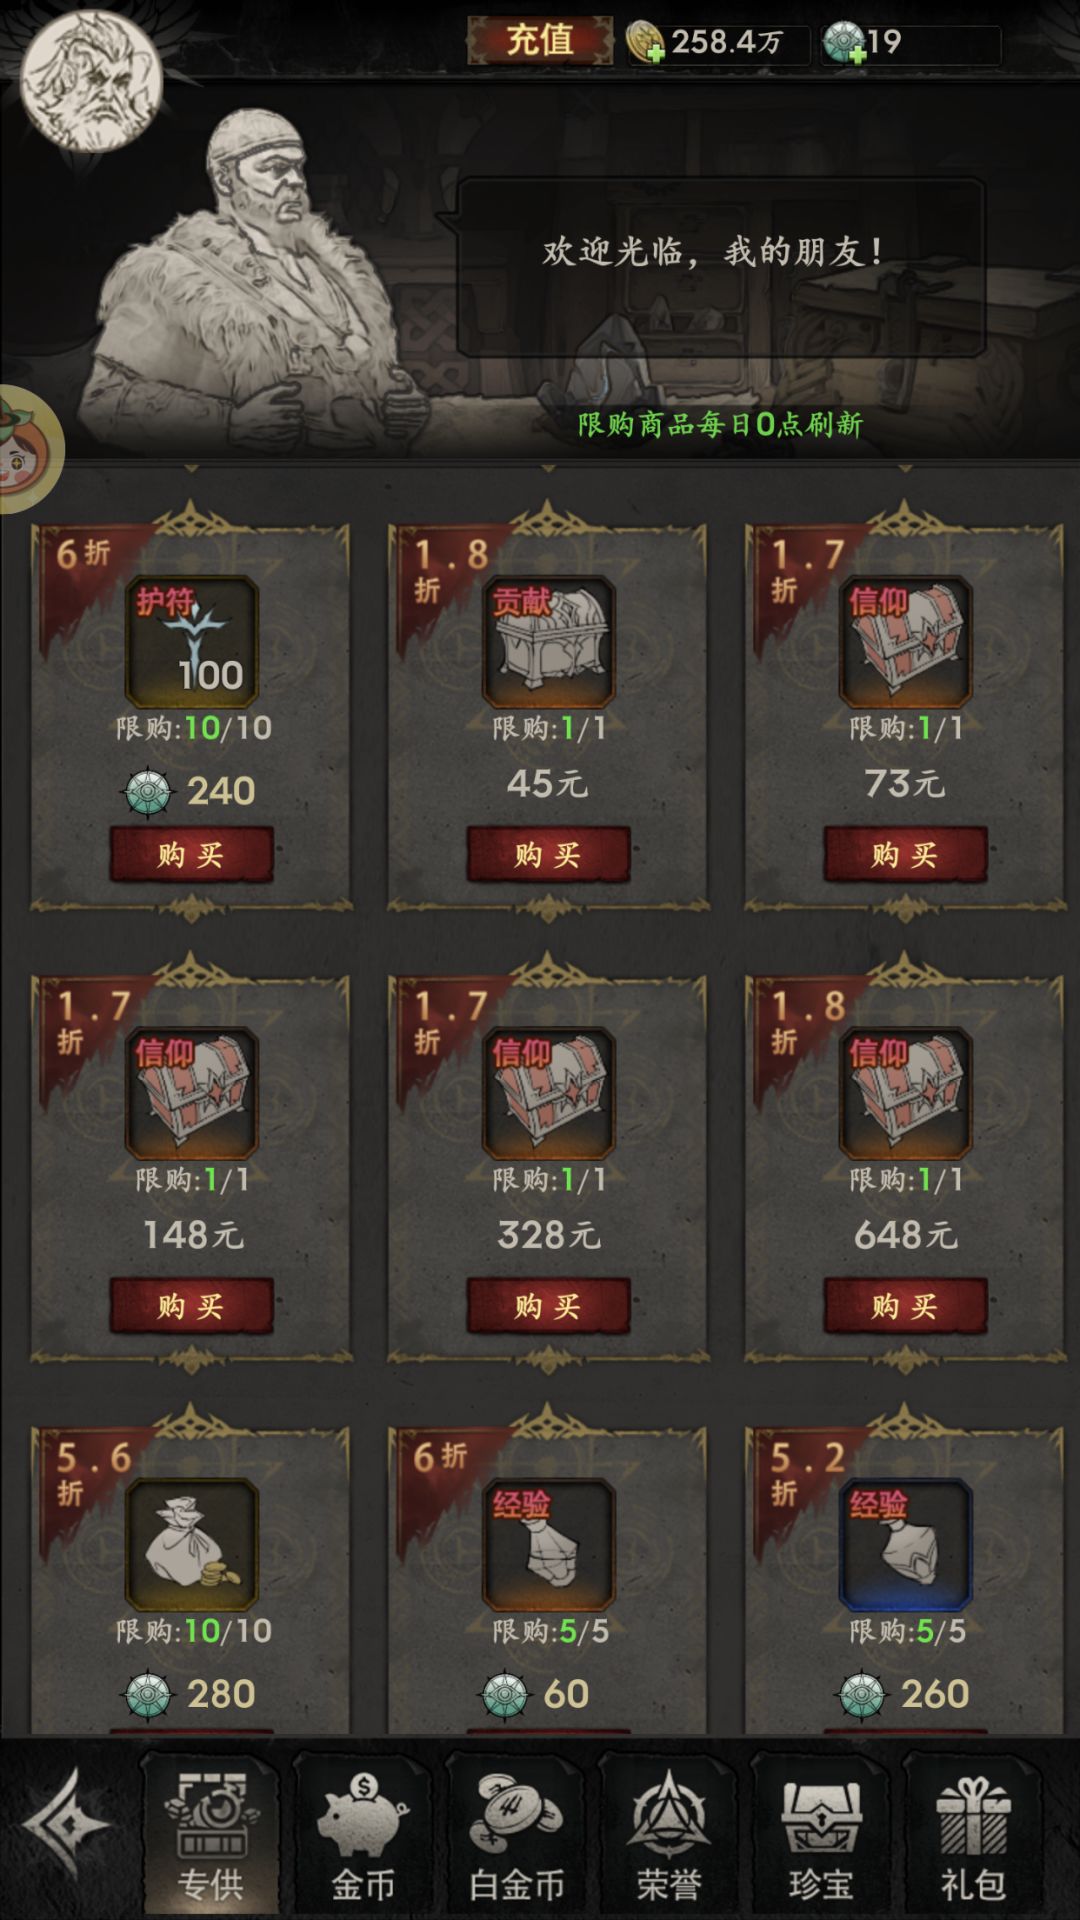Viewport: 1080px width, 1920px height.
Task: Select the 73元 信仰 chest icon
Action: [906, 641]
